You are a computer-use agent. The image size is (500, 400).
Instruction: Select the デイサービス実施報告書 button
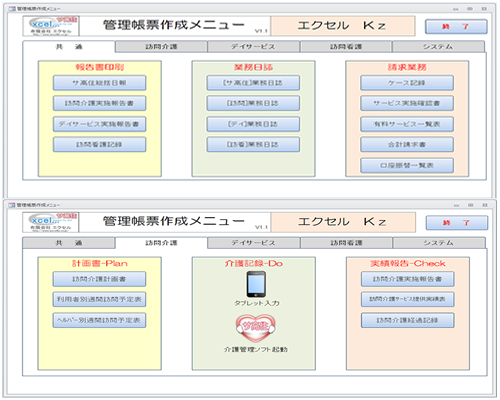[99, 124]
